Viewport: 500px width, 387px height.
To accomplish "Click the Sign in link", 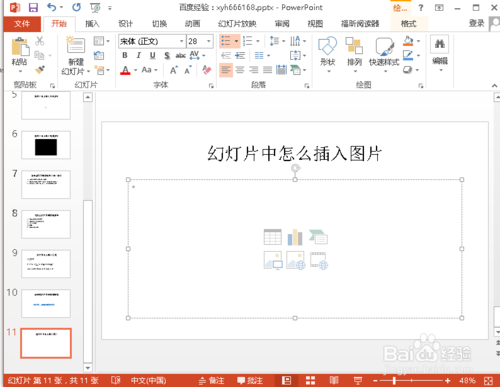I will click(x=477, y=23).
